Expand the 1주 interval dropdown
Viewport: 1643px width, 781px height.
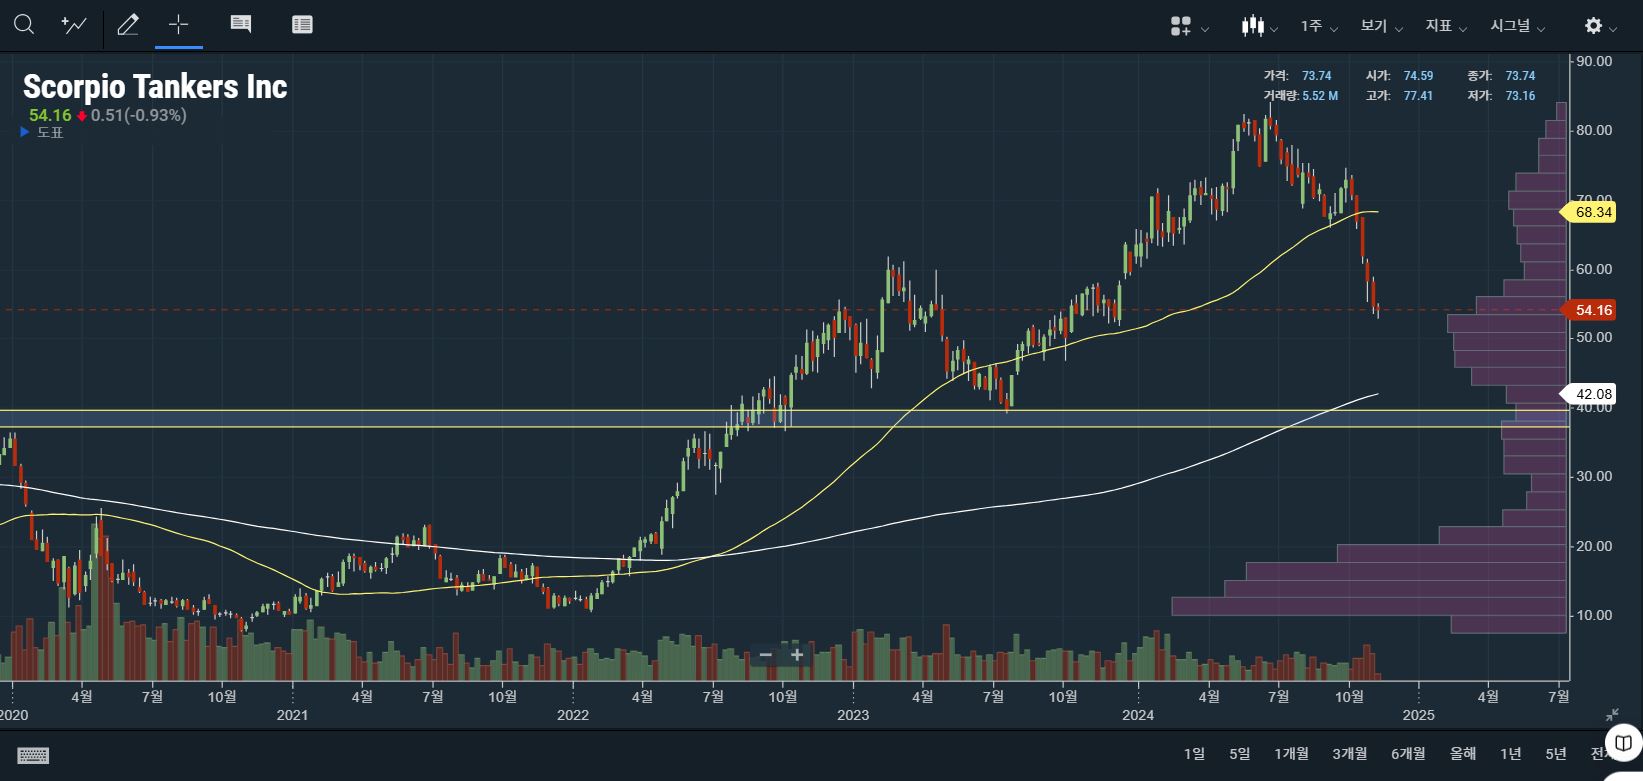click(1318, 27)
